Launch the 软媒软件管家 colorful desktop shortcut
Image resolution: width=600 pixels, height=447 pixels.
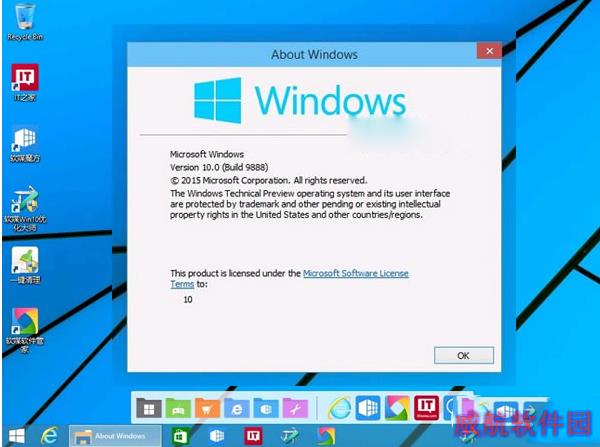(x=25, y=330)
